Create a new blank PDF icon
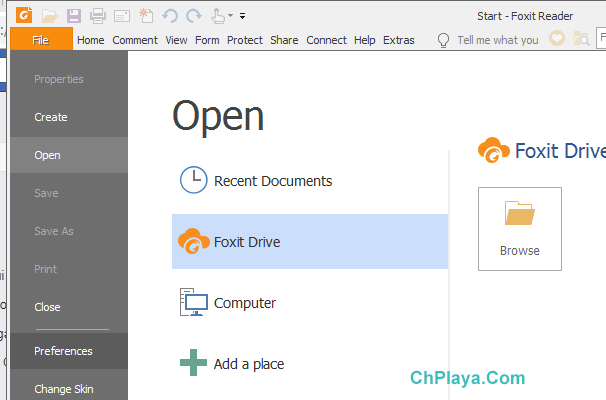The width and height of the screenshot is (606, 400). [146, 15]
